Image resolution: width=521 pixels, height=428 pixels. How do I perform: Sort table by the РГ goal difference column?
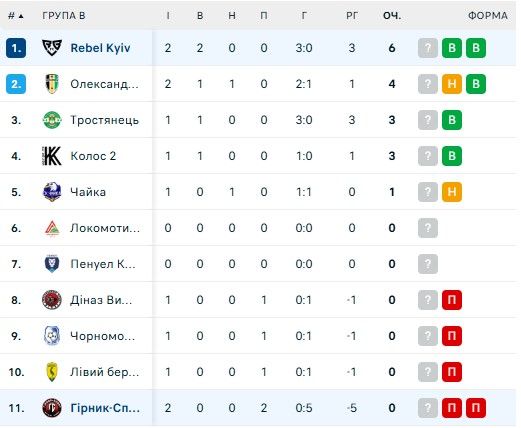coord(352,16)
